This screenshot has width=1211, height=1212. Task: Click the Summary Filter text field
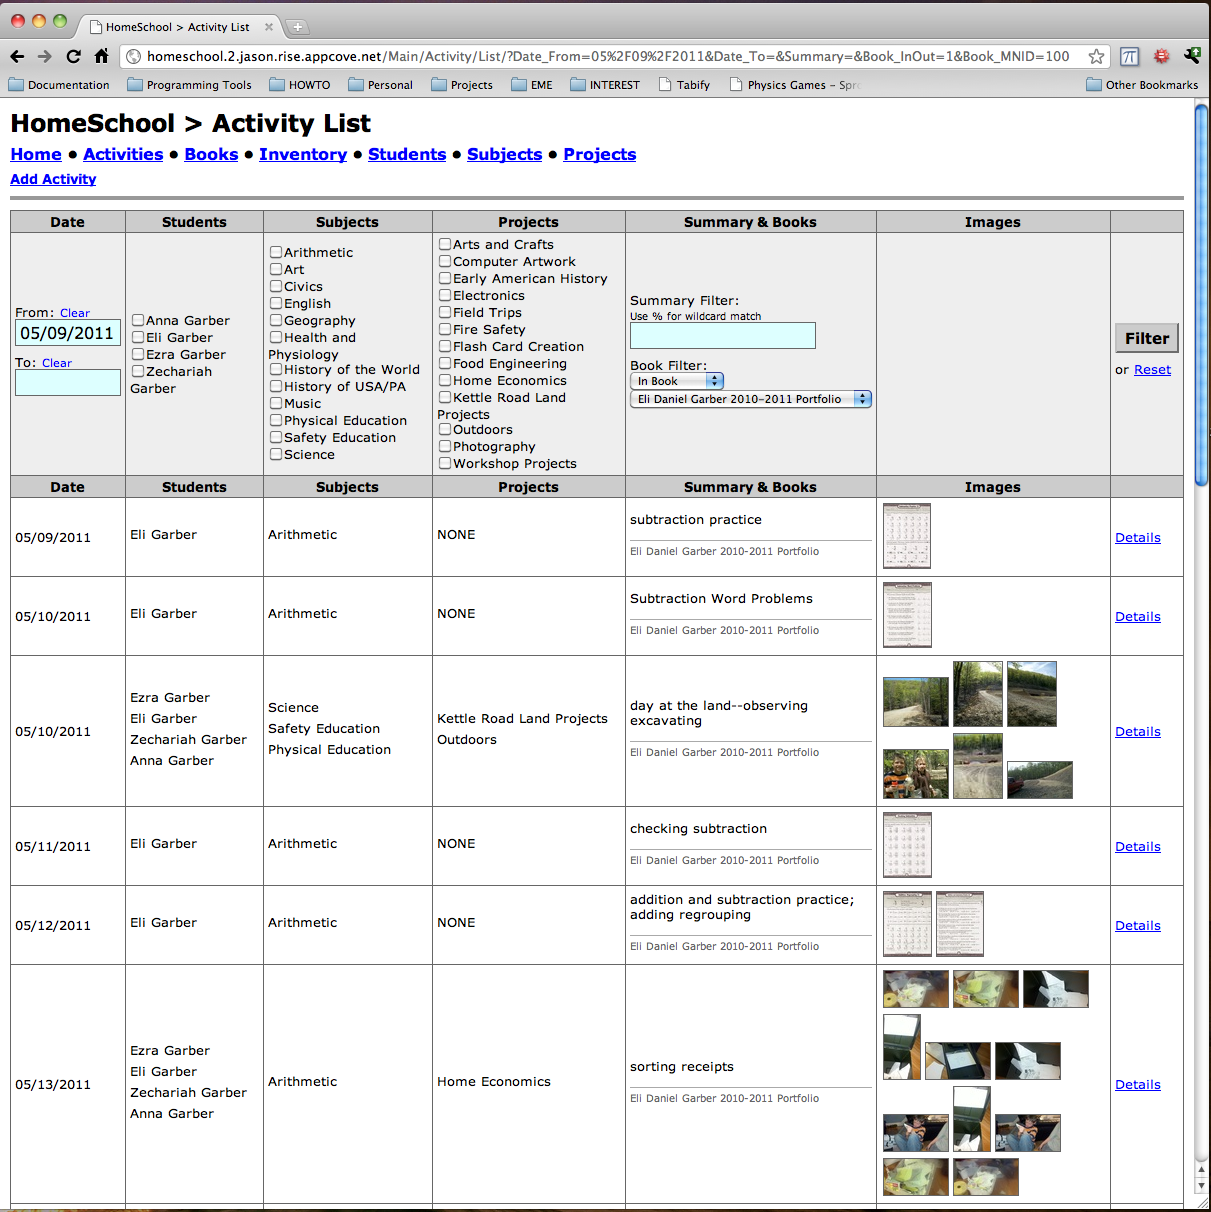(722, 336)
